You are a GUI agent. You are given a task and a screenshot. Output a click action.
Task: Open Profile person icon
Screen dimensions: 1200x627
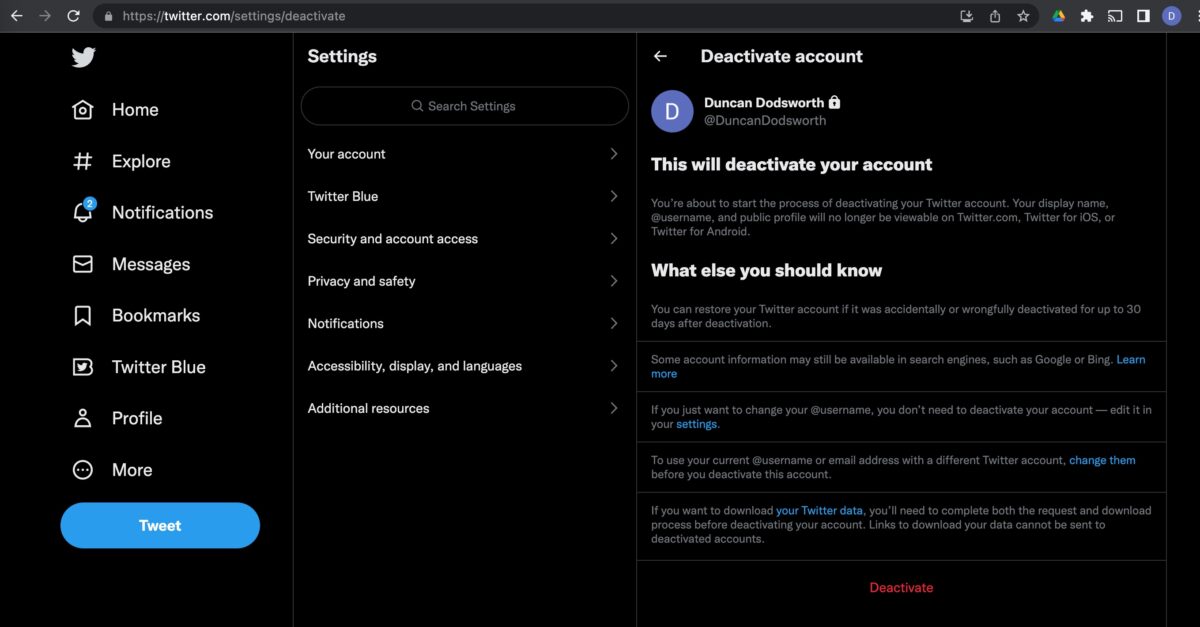click(83, 418)
